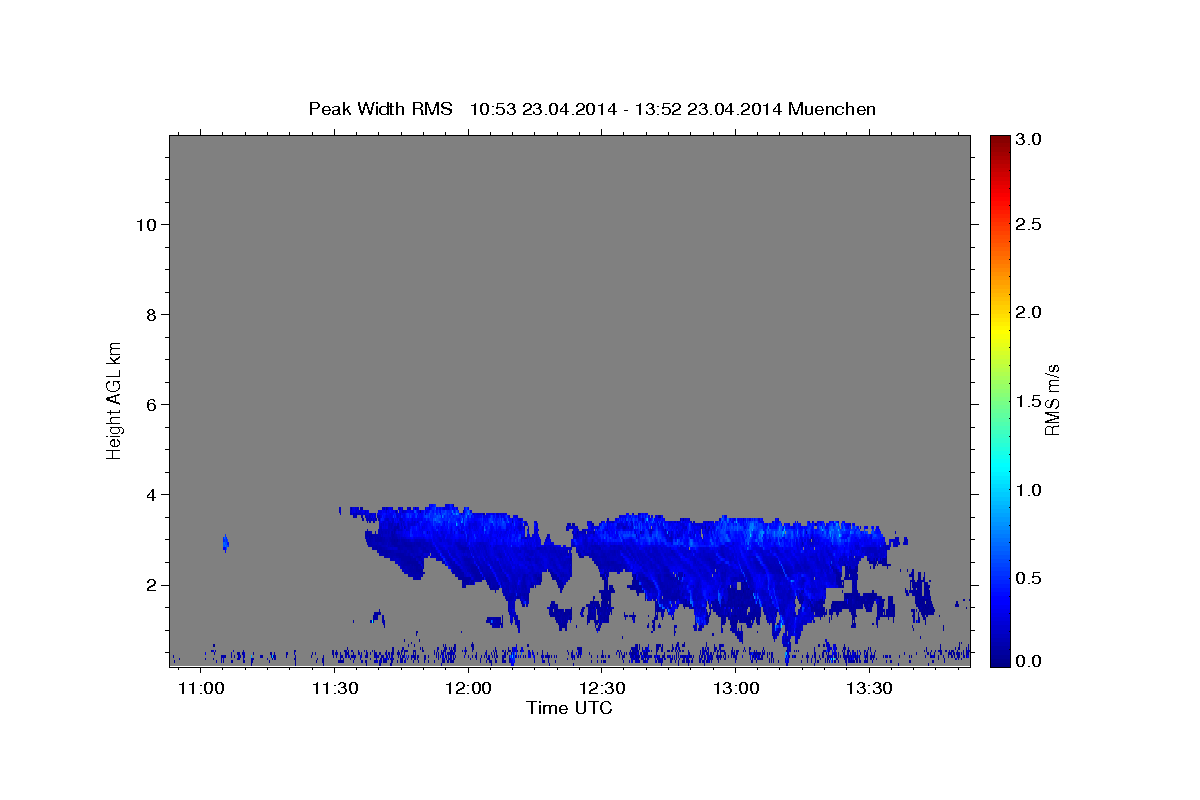Click the plot title 'Peak Width RMS'
Screen dimensions: 1200x800
click(380, 109)
